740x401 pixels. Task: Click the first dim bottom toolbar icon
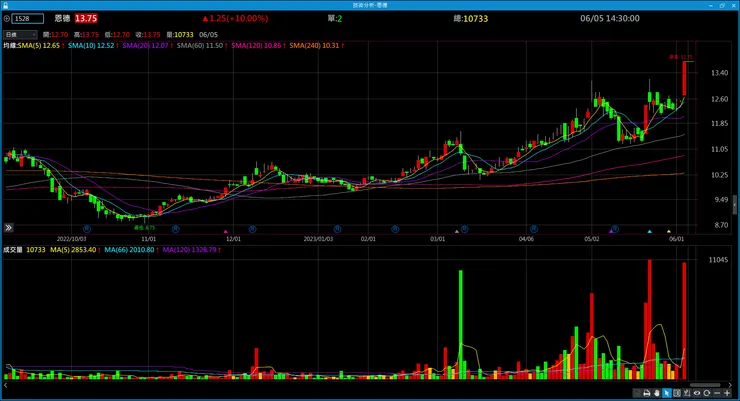(637, 393)
